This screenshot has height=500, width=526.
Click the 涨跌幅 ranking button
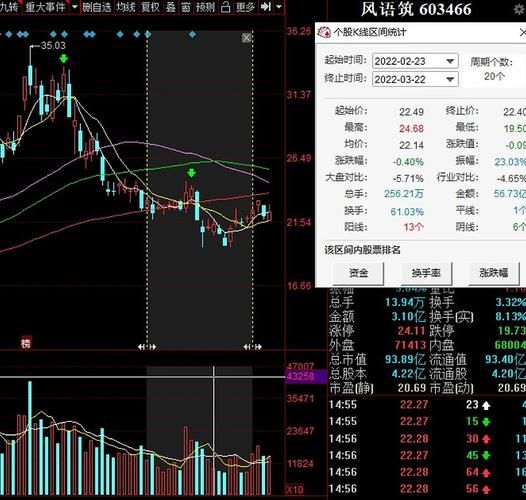pyautogui.click(x=494, y=273)
